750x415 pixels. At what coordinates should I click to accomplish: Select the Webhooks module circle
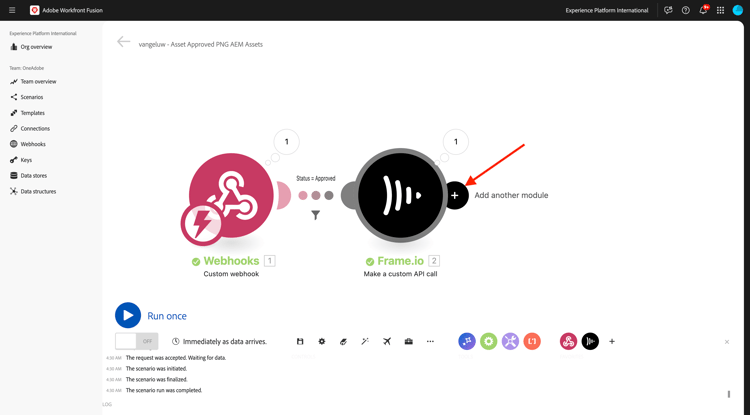(x=232, y=195)
